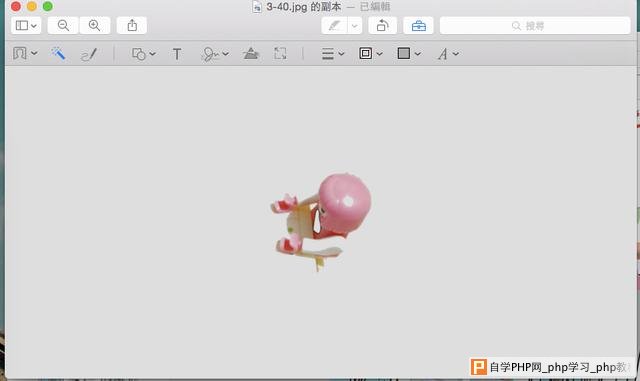Open the selection tools dropdown

click(x=25, y=53)
